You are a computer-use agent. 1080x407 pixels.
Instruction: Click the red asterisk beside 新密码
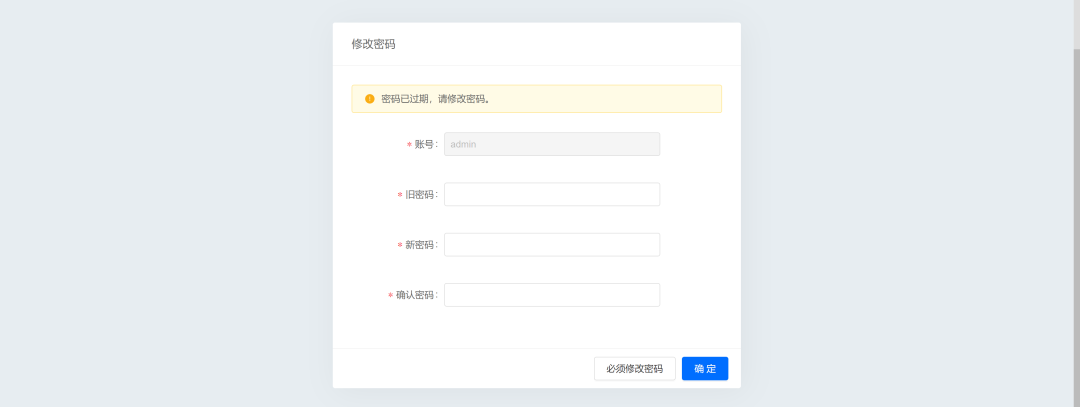[400, 245]
